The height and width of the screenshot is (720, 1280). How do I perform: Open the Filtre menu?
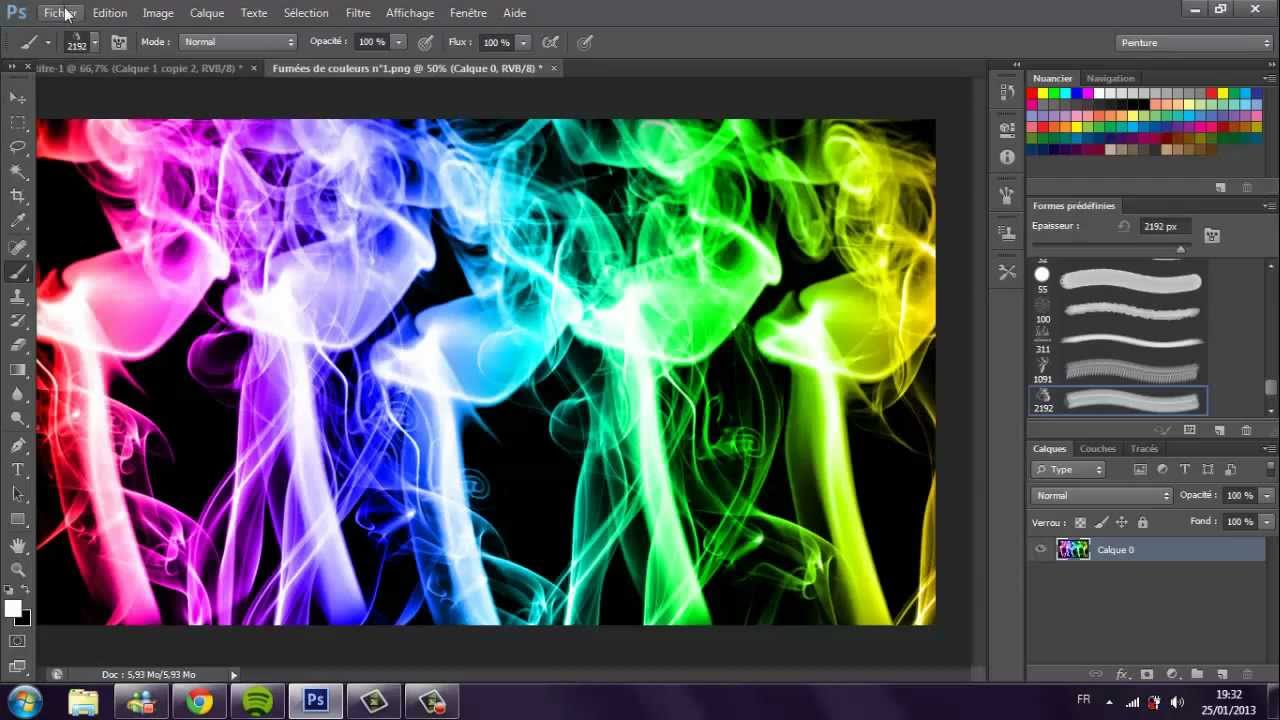[x=358, y=13]
